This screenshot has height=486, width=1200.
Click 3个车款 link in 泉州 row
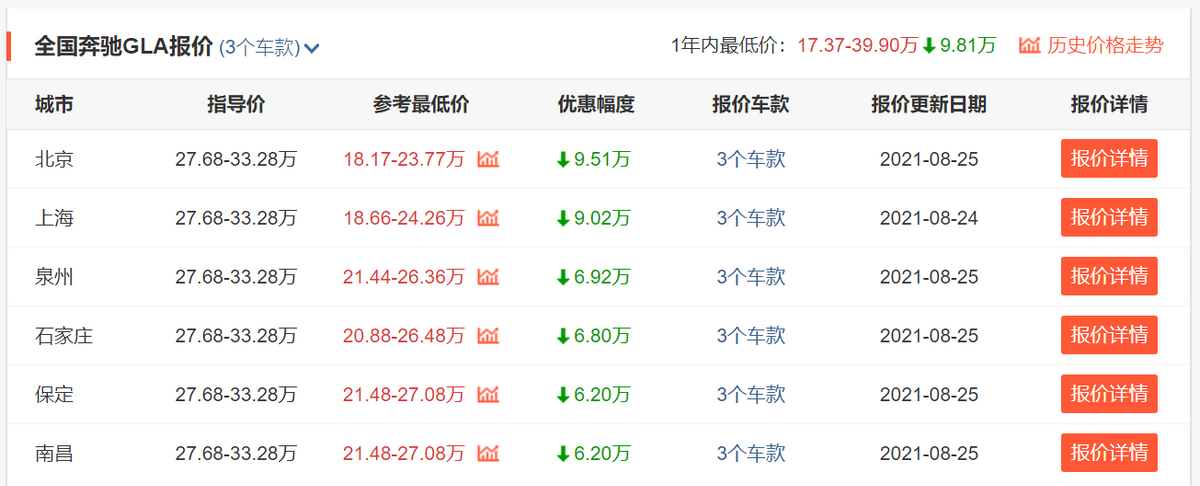[751, 277]
